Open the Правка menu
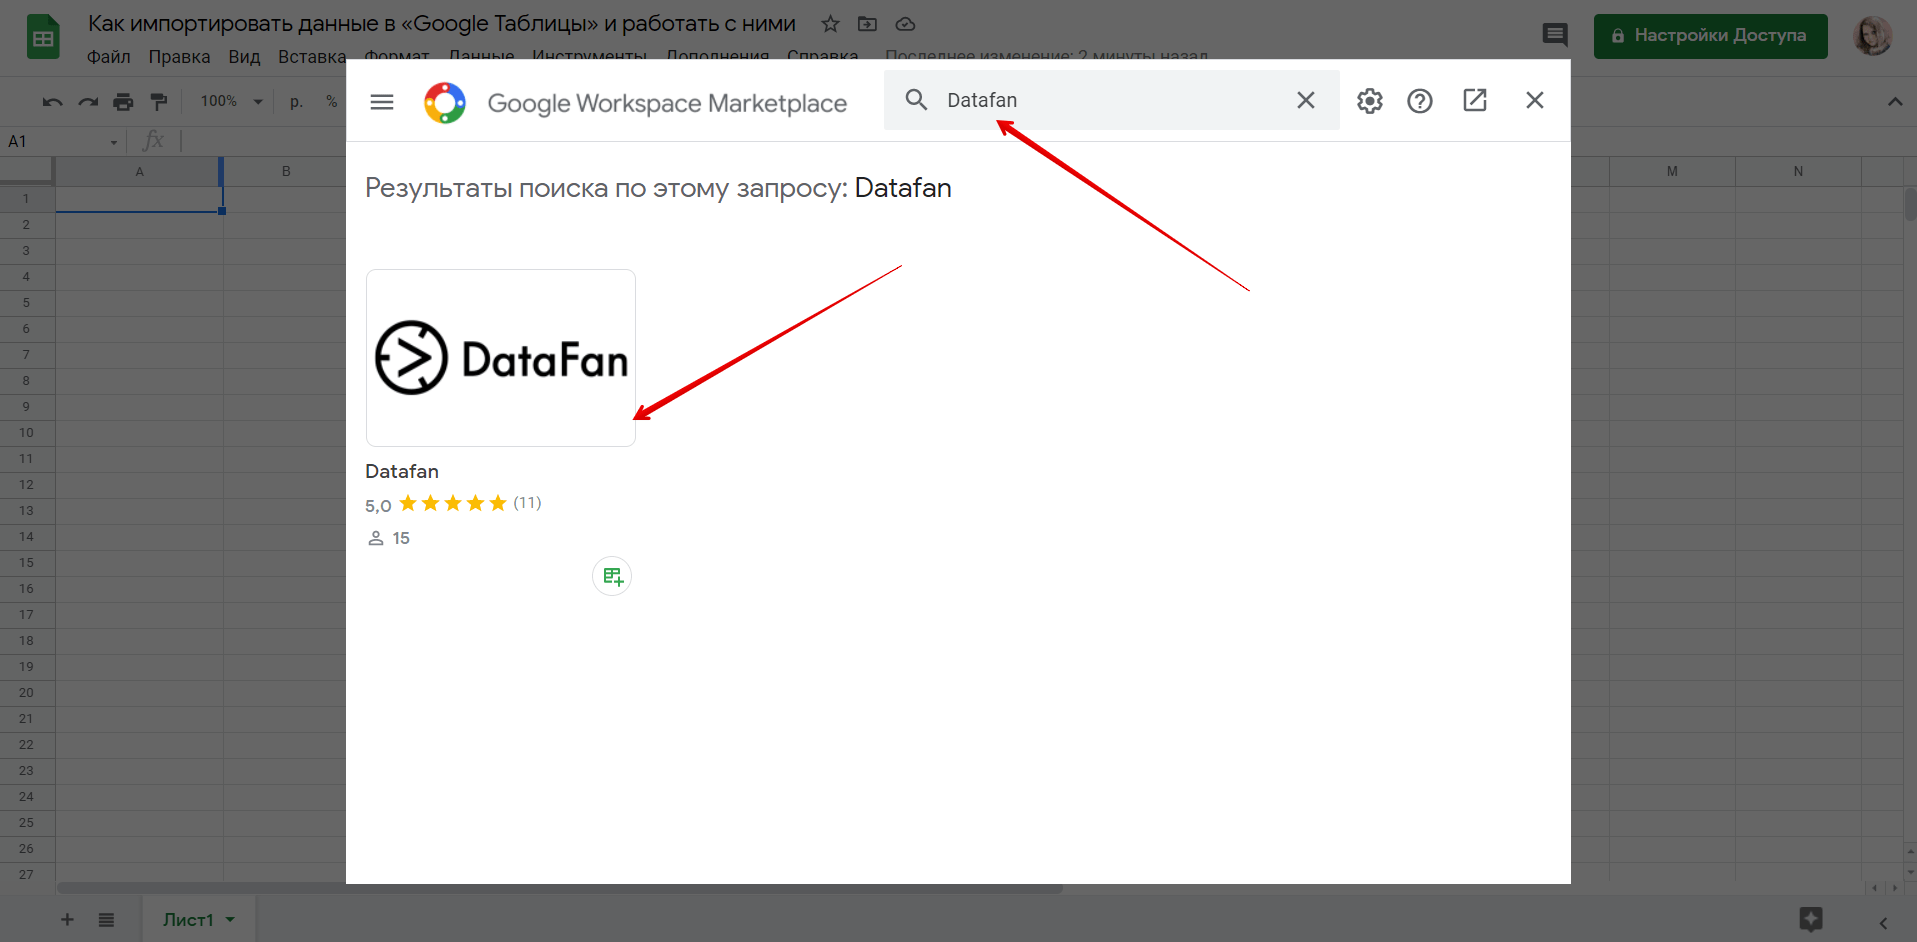 (x=179, y=57)
